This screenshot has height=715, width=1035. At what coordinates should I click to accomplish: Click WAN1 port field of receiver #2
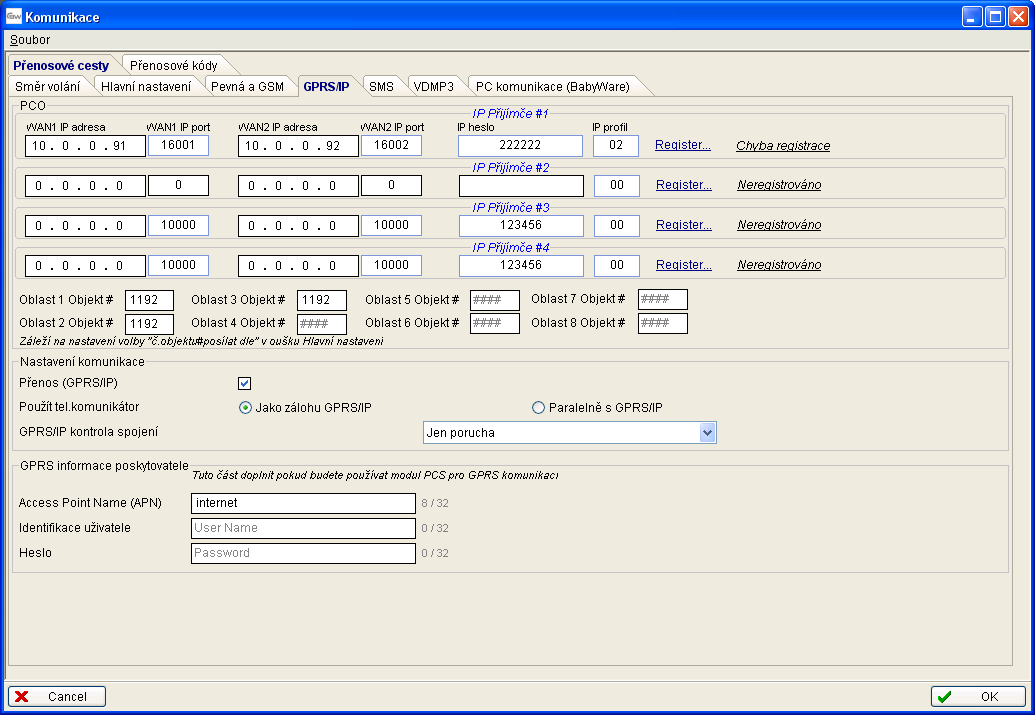(x=178, y=186)
